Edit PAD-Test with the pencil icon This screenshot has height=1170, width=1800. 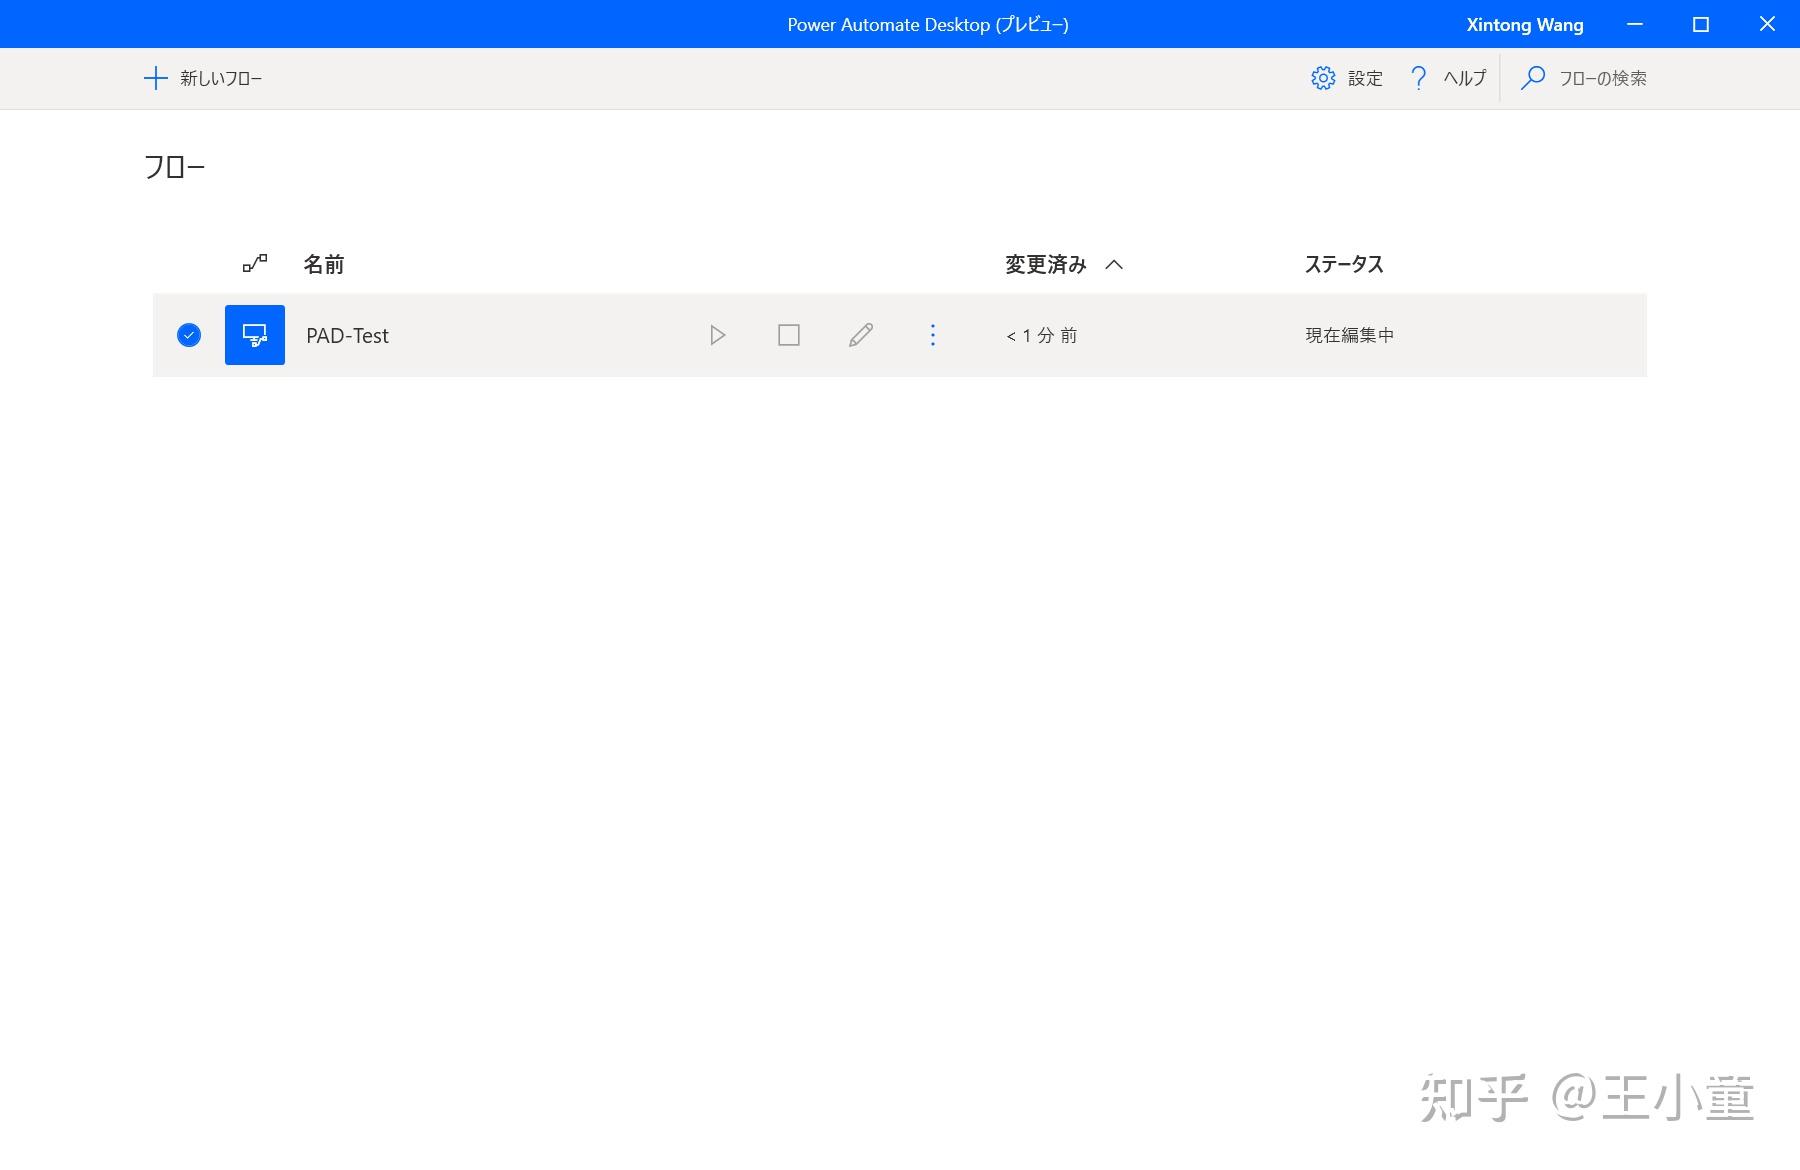point(860,335)
